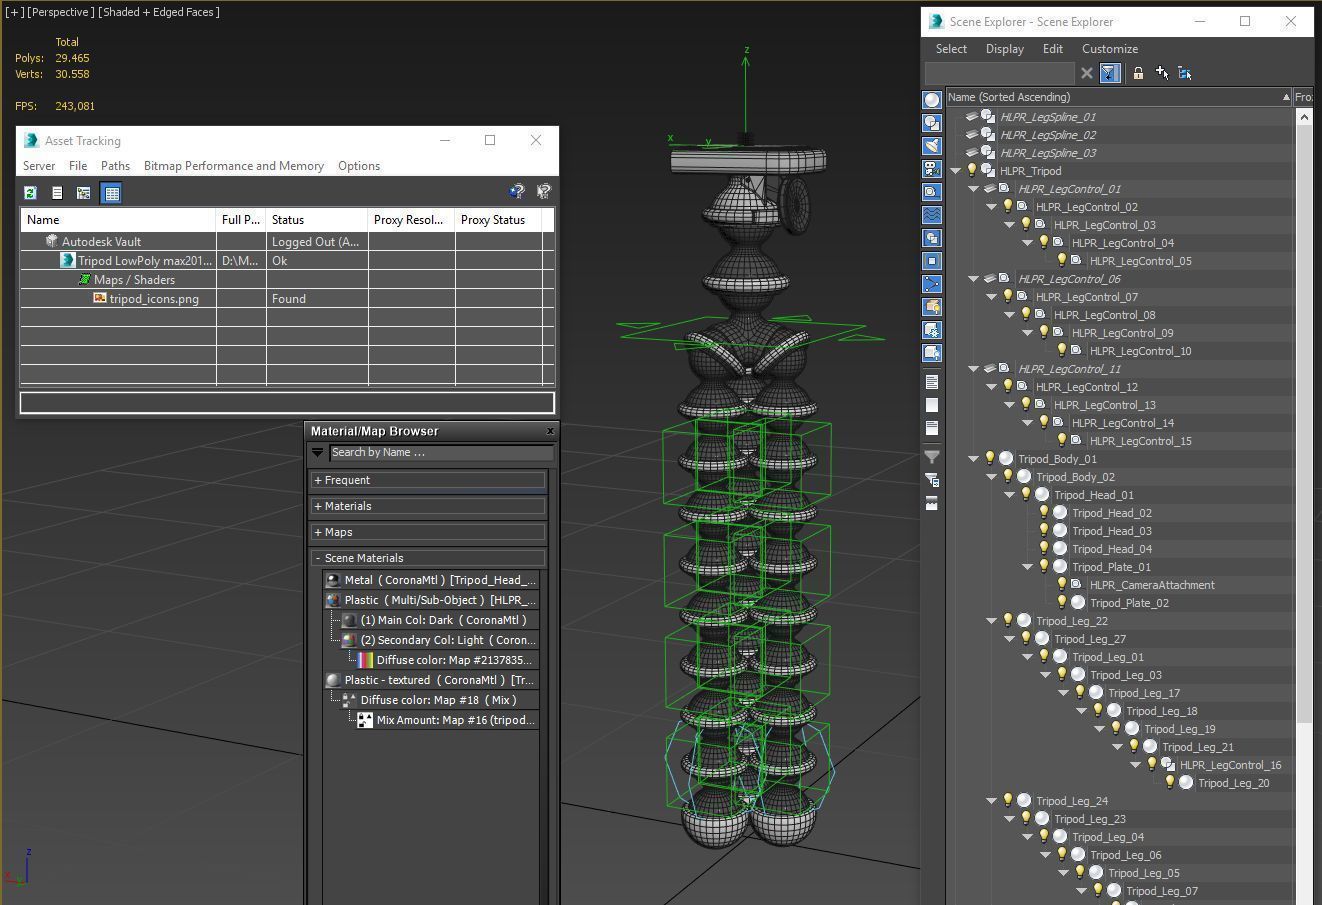The width and height of the screenshot is (1322, 905).
Task: Select the highlighted table view icon in Asset Tracking
Action: tap(111, 193)
